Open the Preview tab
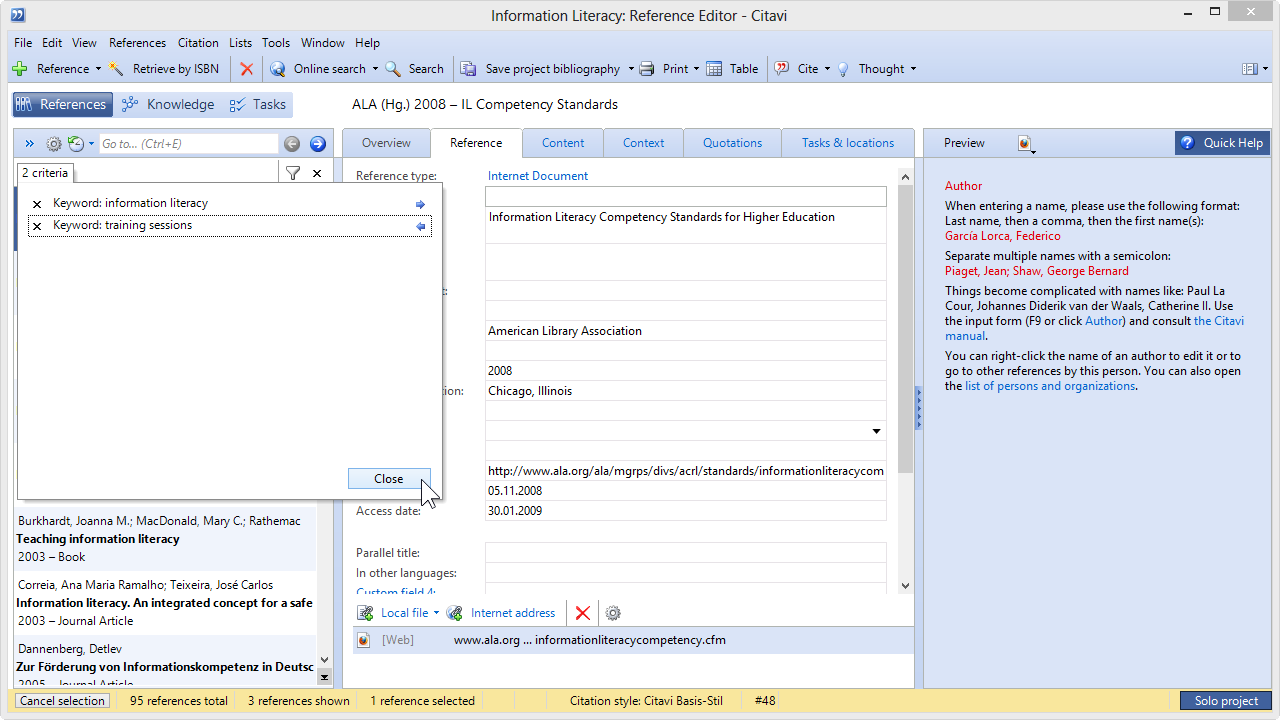1280x720 pixels. tap(964, 143)
